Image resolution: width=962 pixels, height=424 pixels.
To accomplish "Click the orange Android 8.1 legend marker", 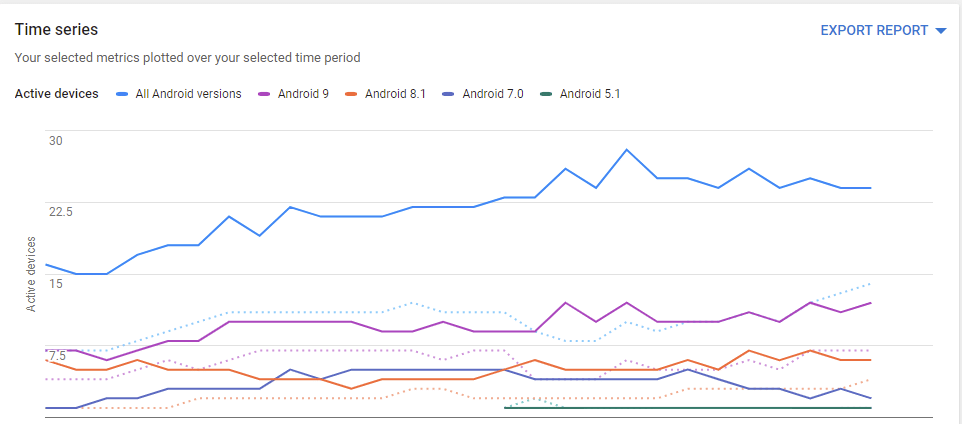I will pyautogui.click(x=353, y=94).
